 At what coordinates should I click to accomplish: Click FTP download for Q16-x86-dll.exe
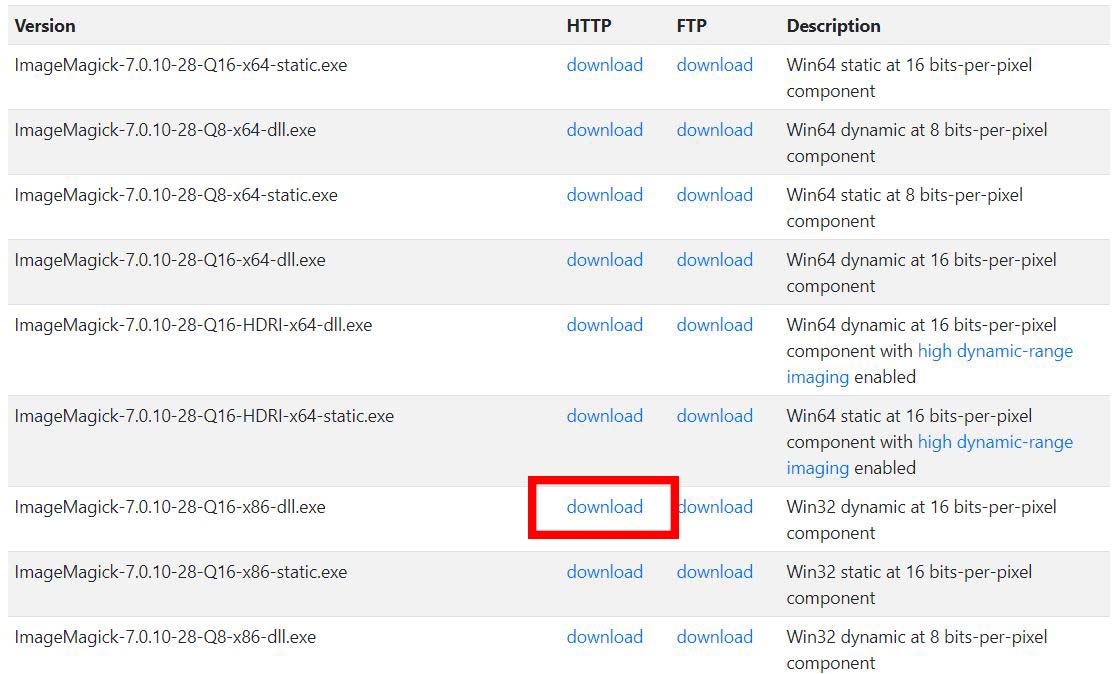pos(714,507)
